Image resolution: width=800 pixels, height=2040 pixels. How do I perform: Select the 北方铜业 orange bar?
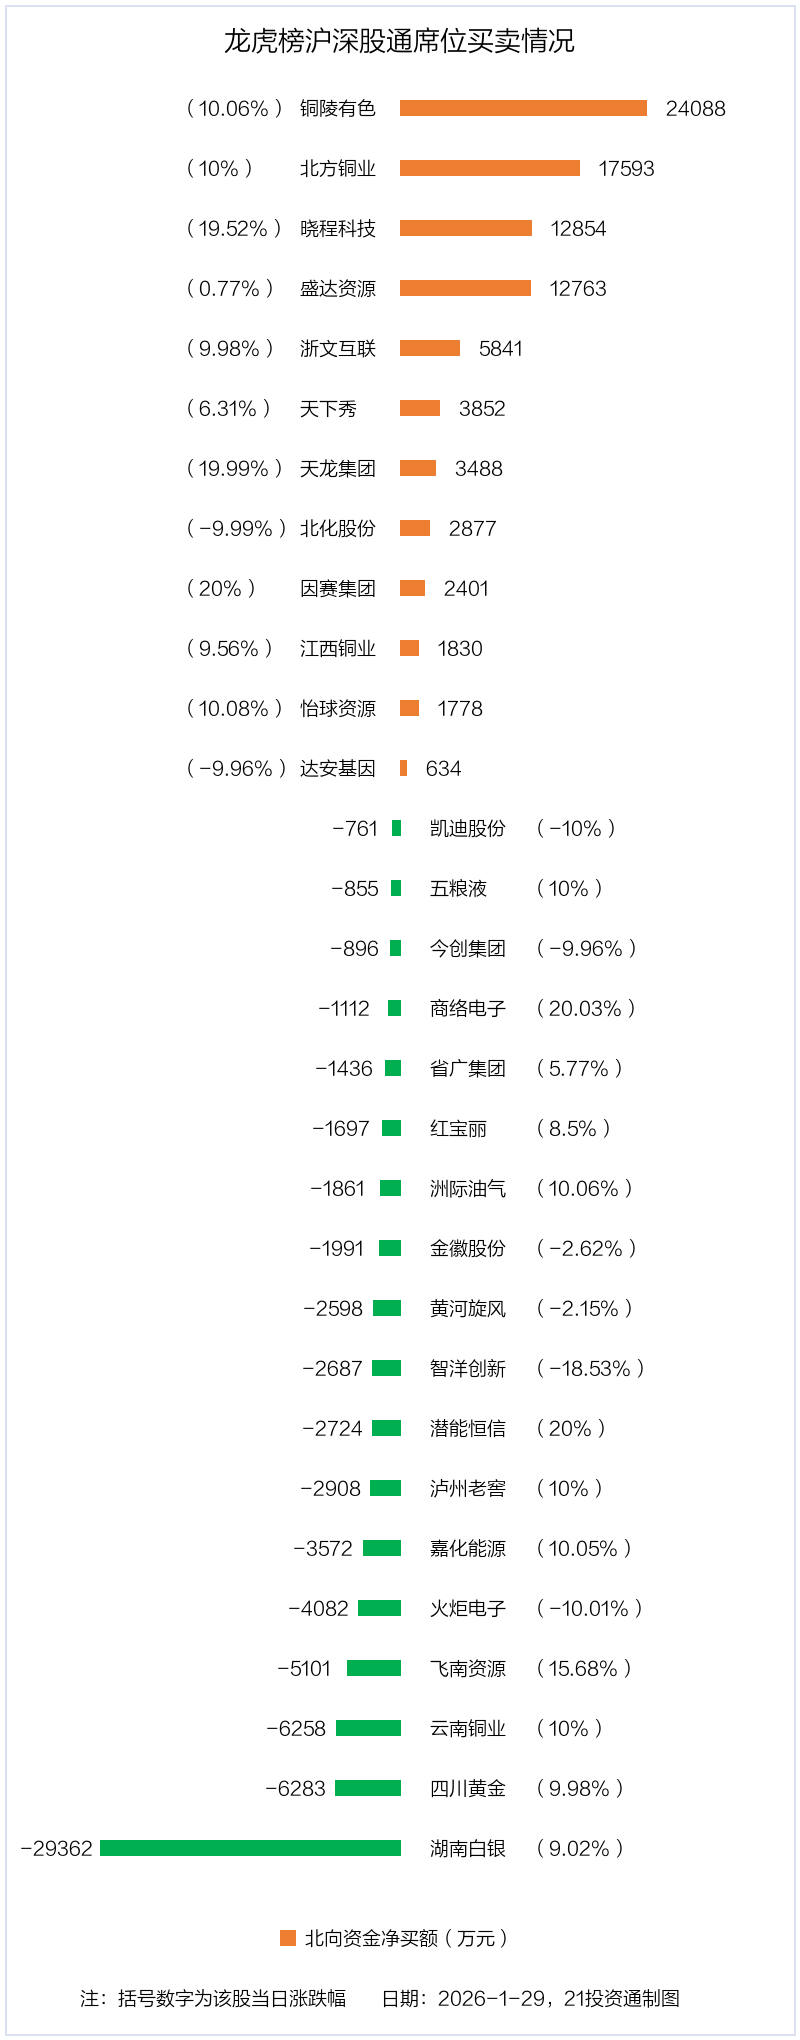point(490,168)
